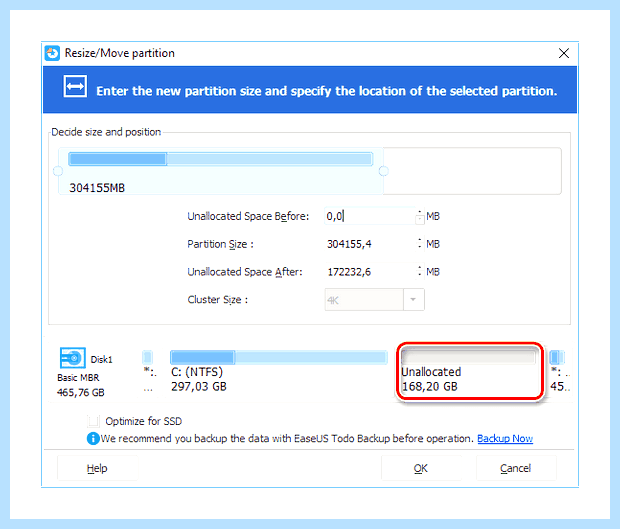This screenshot has width=620, height=529.
Task: Click the '304155MB' size label
Action: (x=97, y=188)
